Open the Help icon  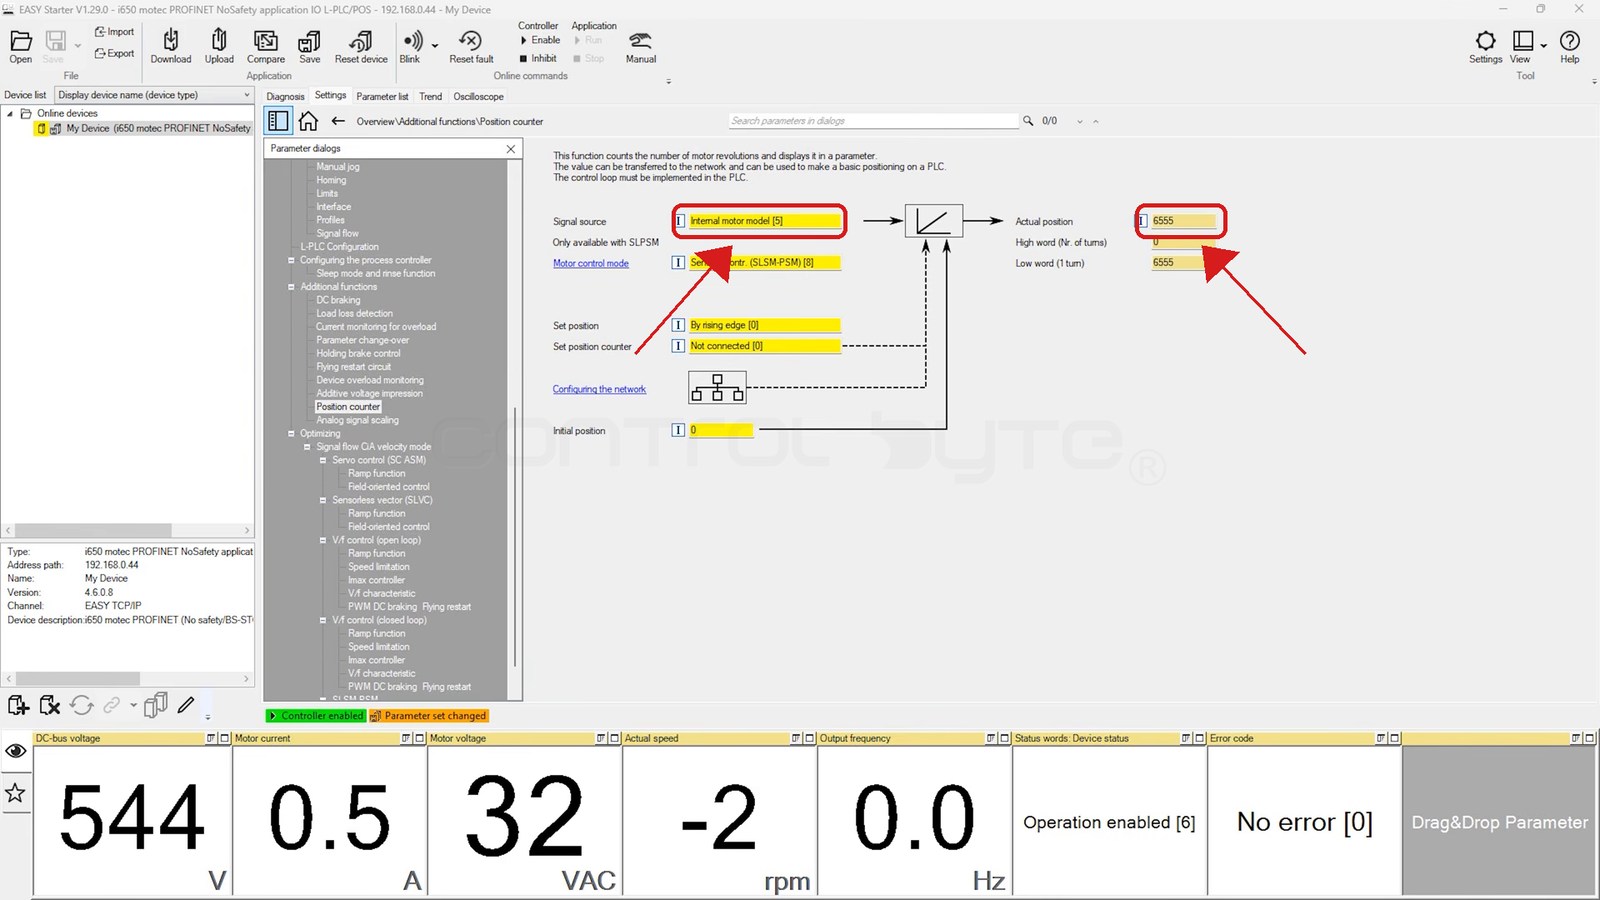tap(1570, 46)
